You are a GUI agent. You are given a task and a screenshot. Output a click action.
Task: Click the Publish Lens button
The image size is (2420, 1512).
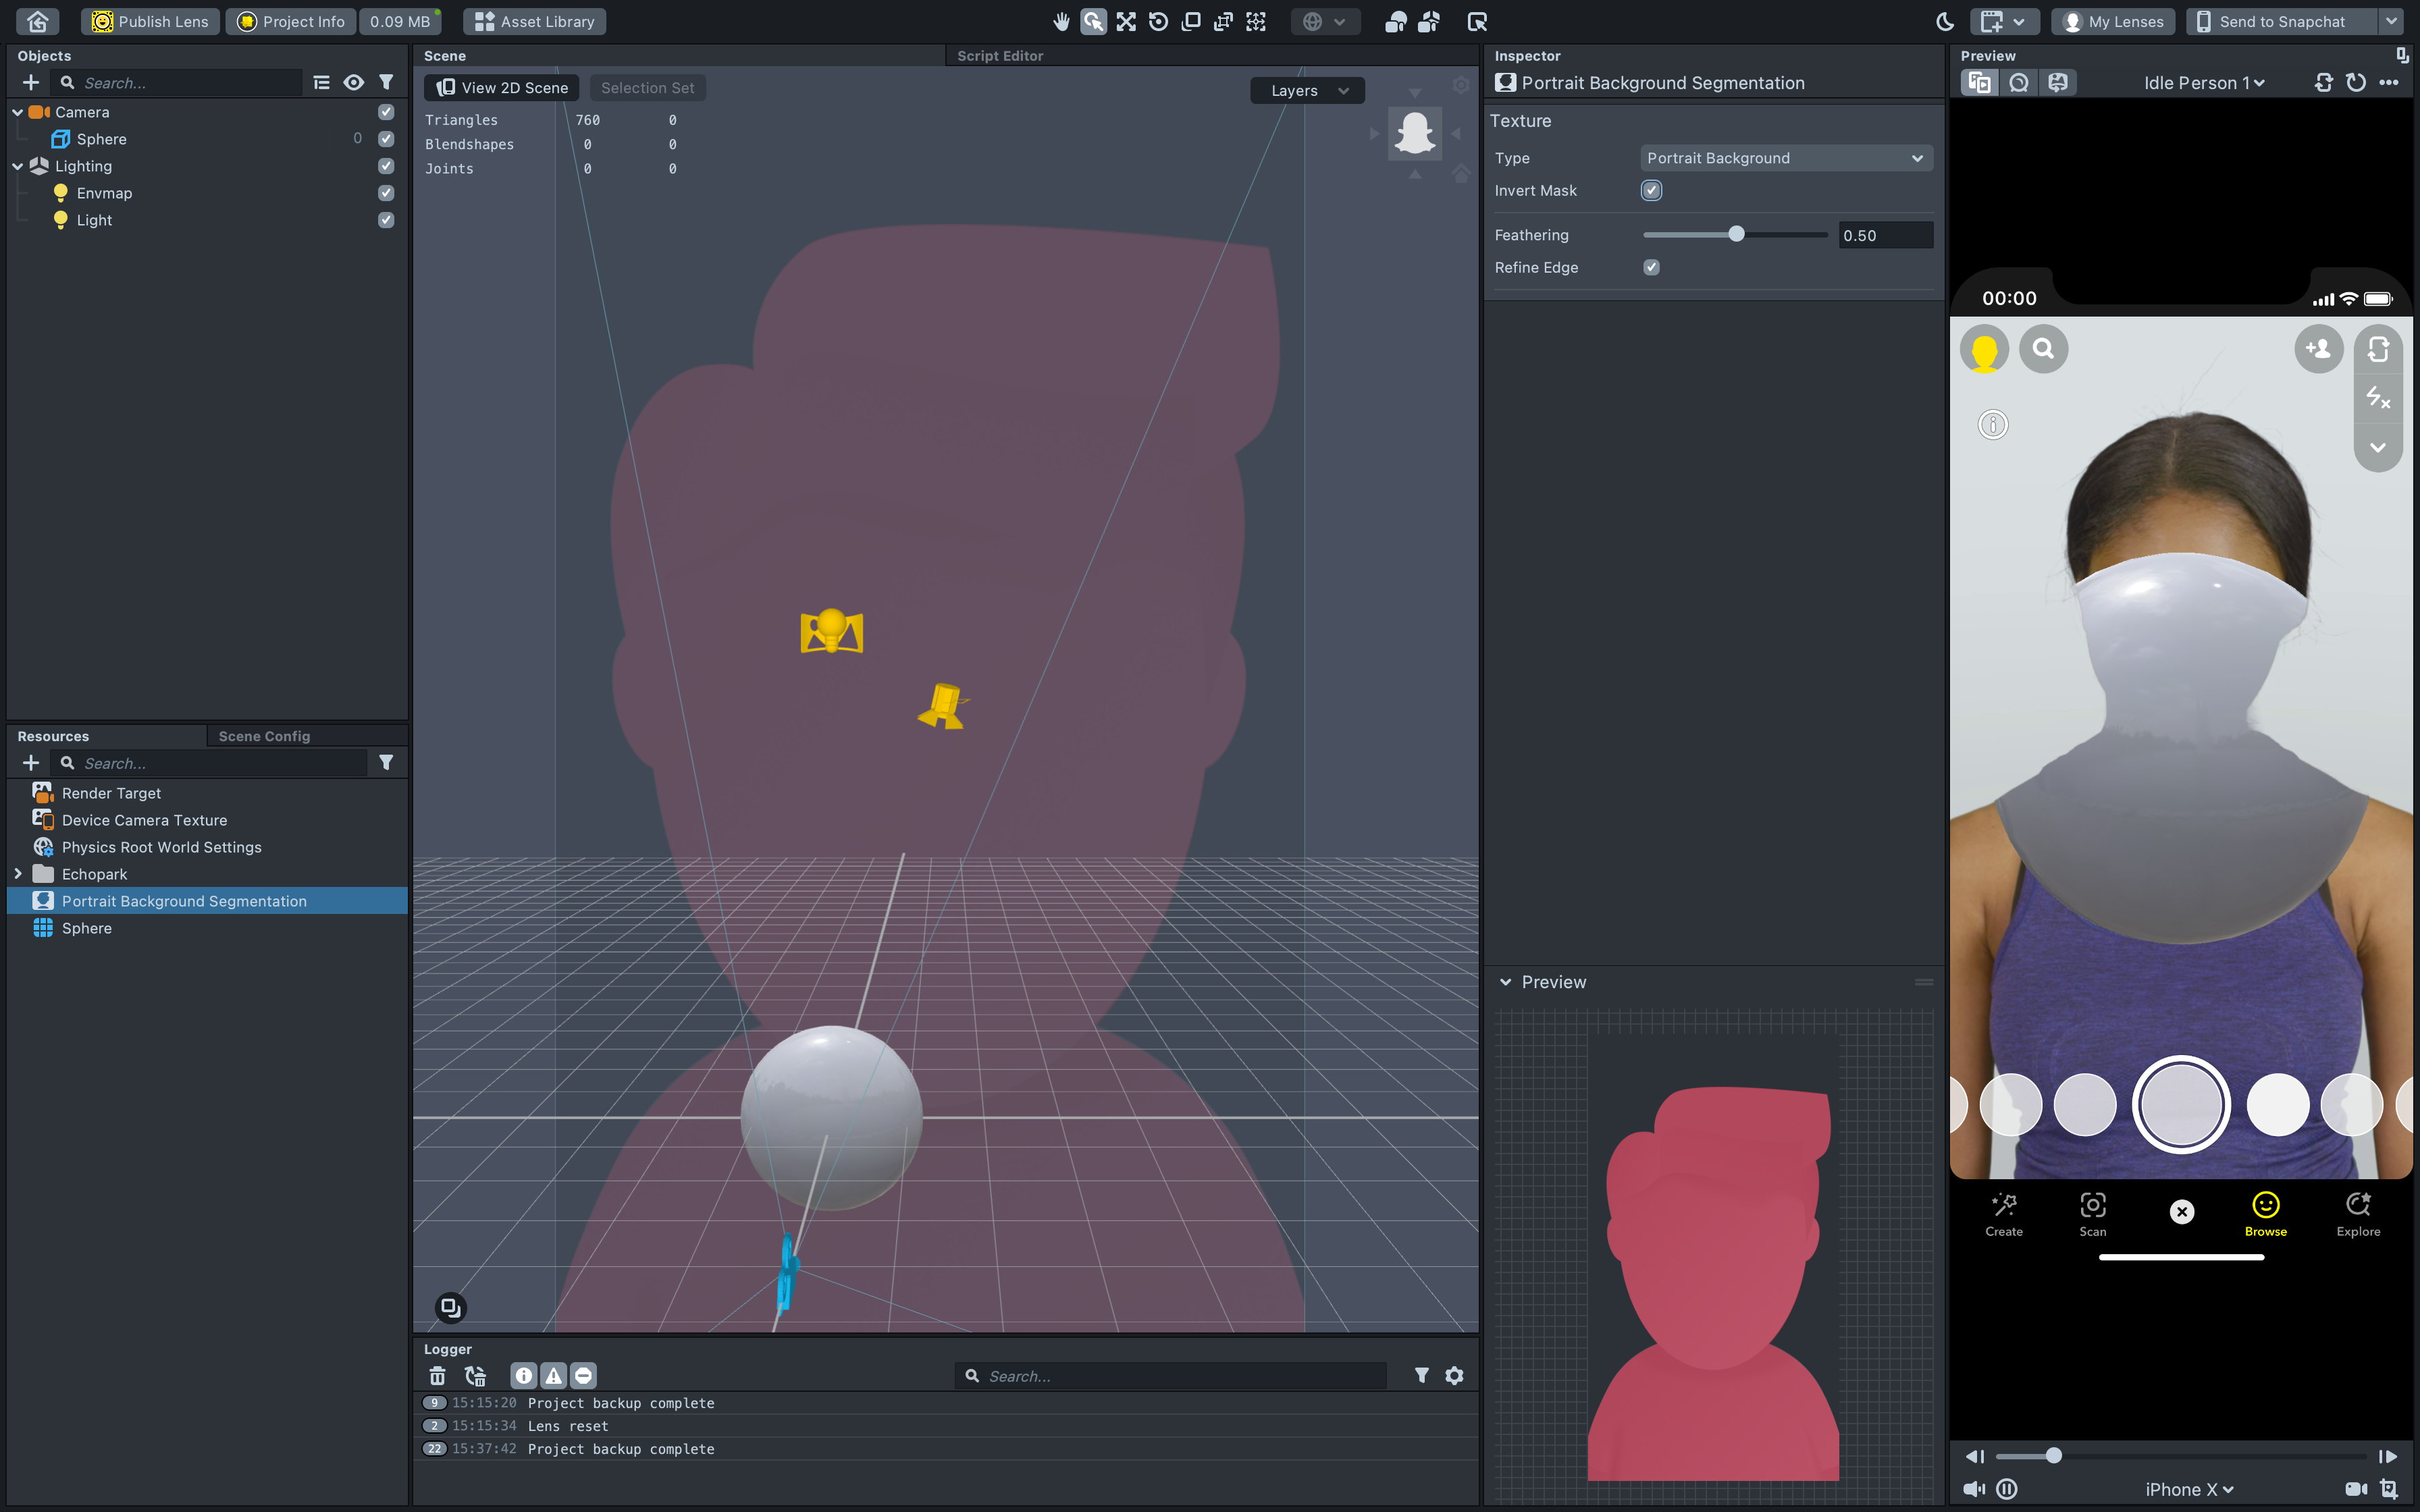click(150, 21)
